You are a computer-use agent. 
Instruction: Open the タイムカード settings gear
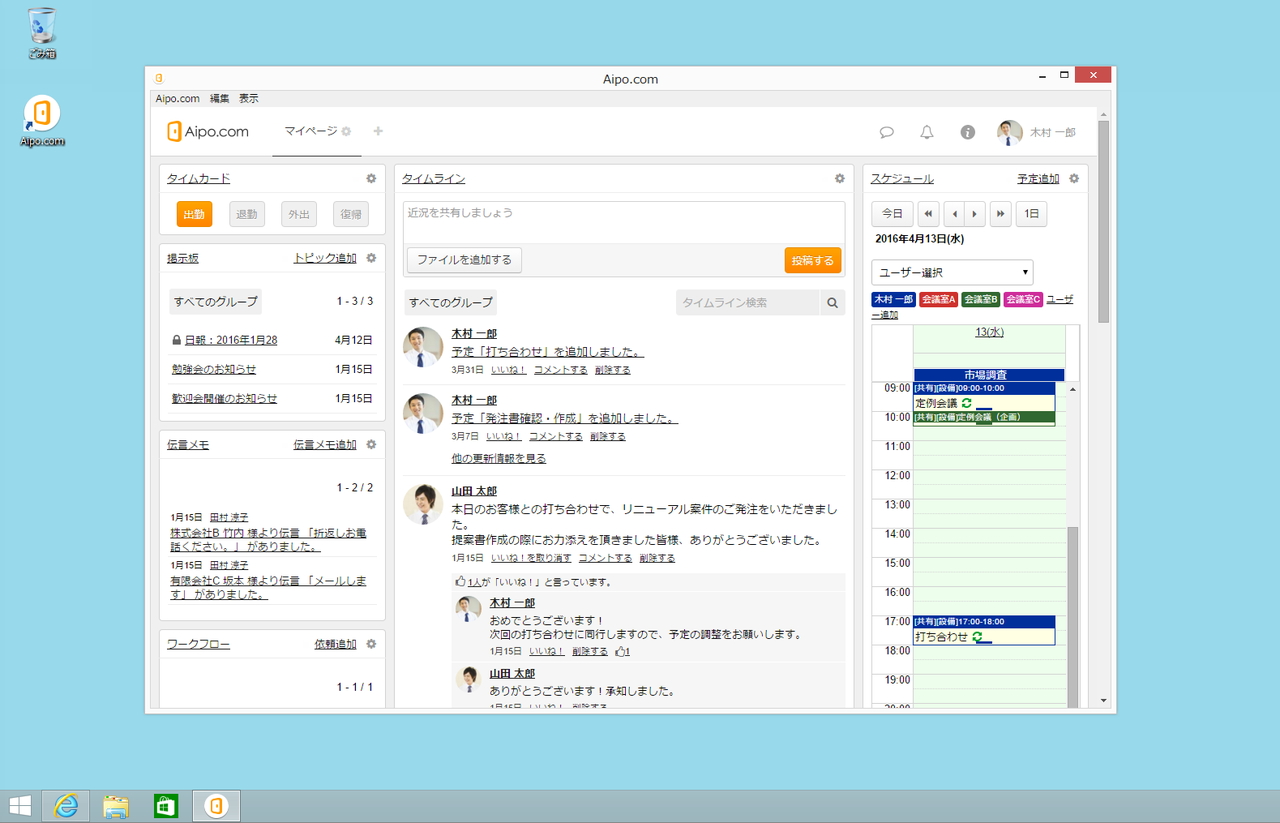coord(370,178)
